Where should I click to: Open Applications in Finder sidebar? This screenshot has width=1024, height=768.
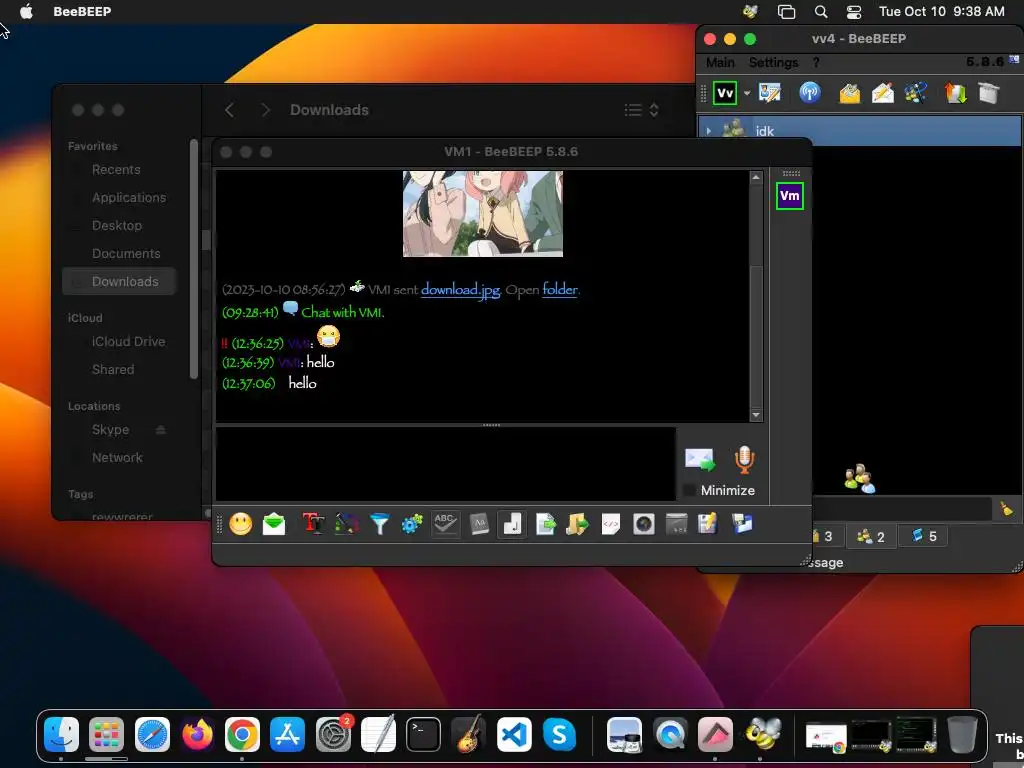pos(129,197)
